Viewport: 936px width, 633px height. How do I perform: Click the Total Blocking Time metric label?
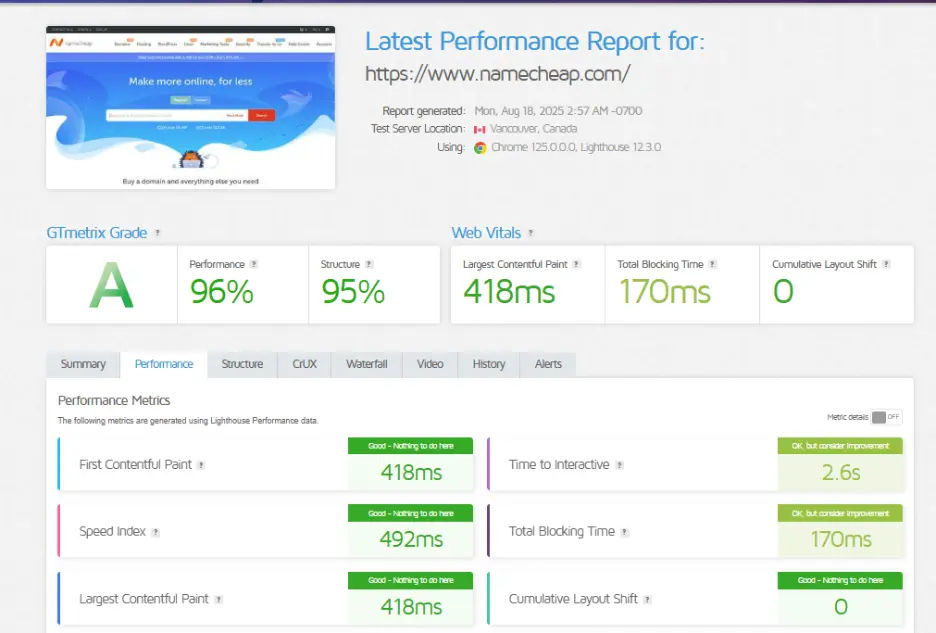coord(562,531)
